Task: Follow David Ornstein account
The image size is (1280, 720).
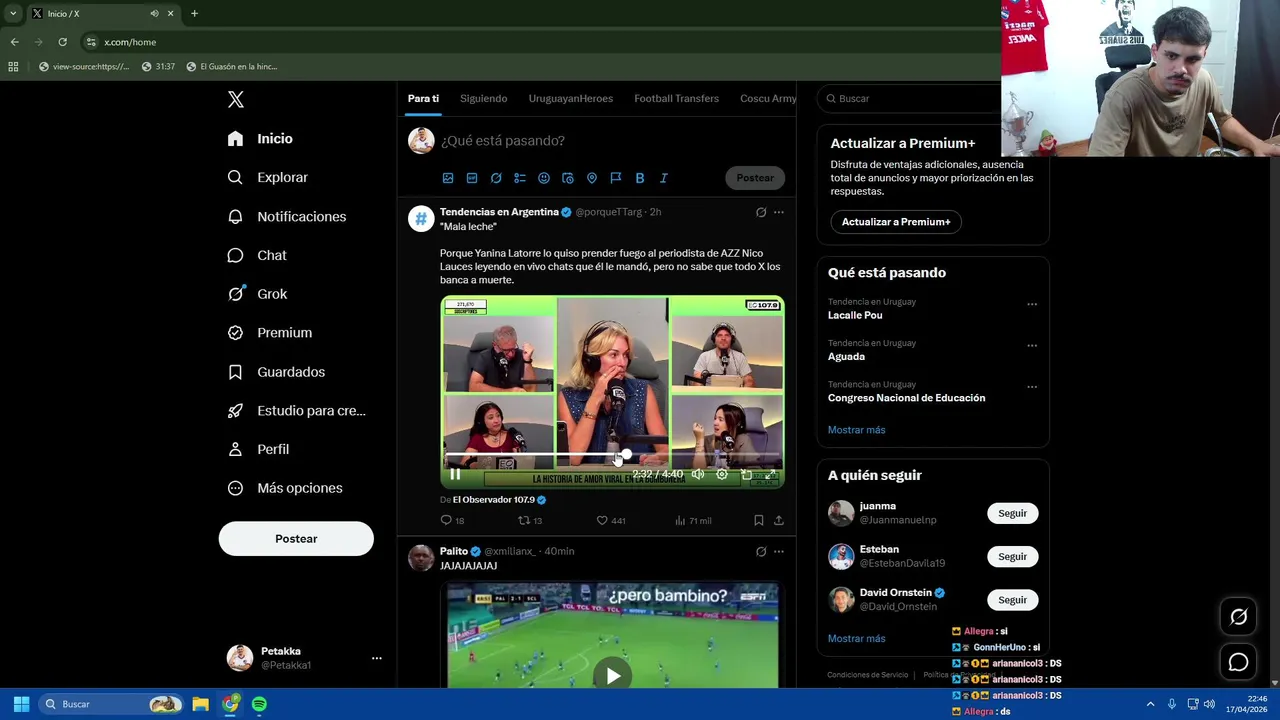Action: coord(1012,600)
